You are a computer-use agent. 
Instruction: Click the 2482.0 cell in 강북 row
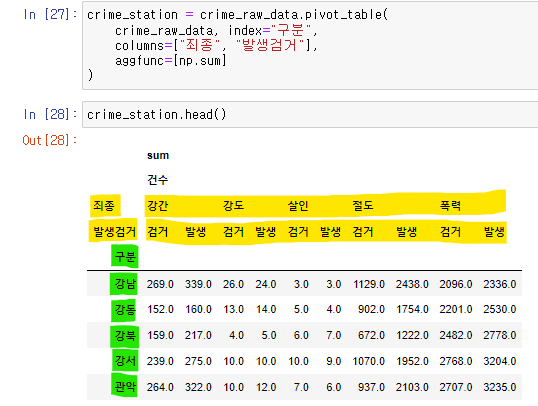click(456, 335)
